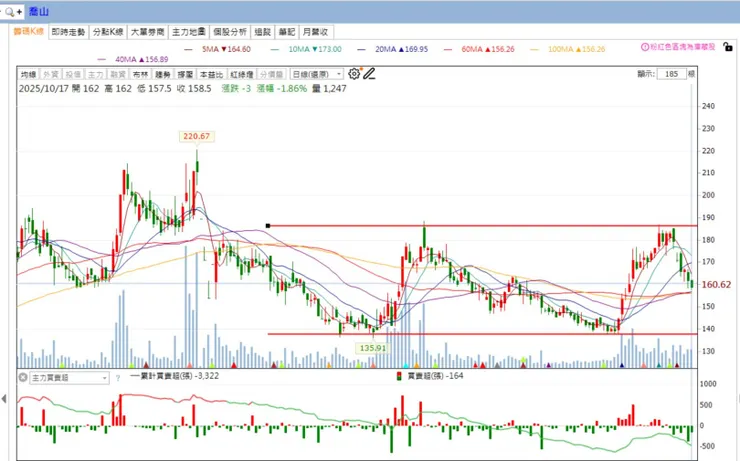This screenshot has width=740, height=461.
Task: Open the 主力買賣超 indicator dropdown
Action: (x=69, y=378)
